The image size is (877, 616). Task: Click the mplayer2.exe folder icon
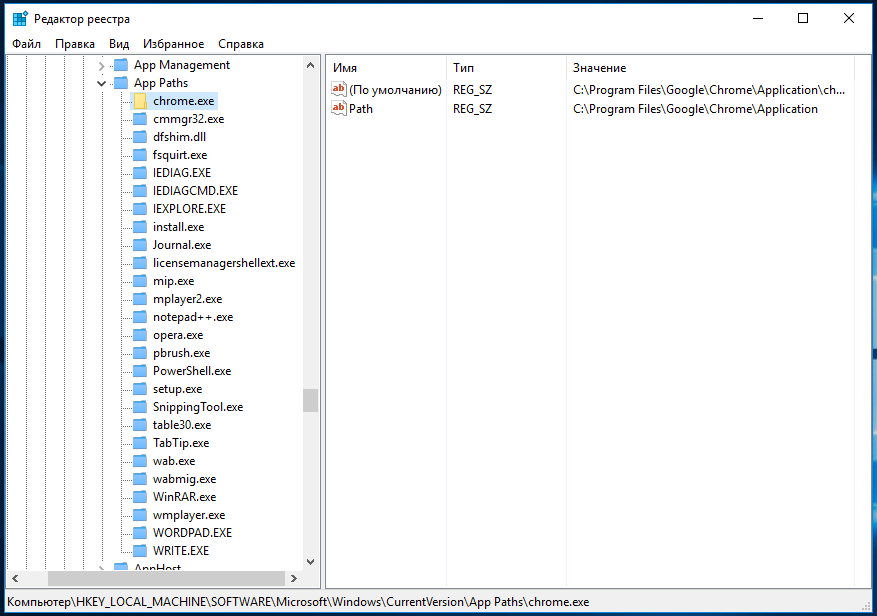coord(140,299)
